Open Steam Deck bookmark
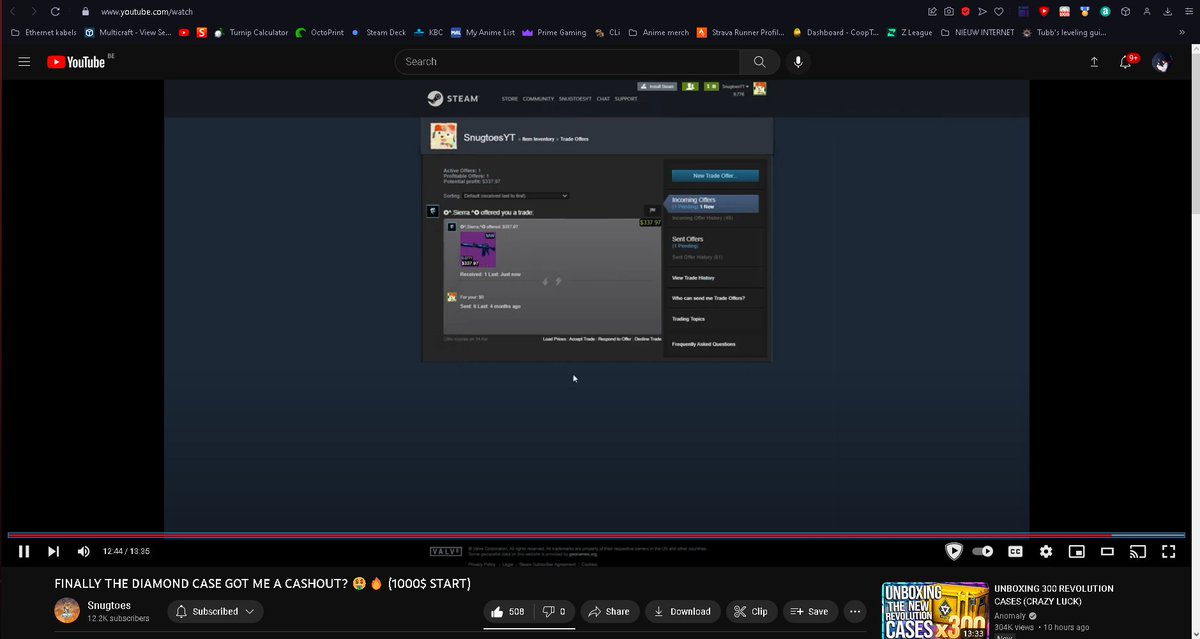Viewport: 1200px width, 639px height. [x=379, y=32]
